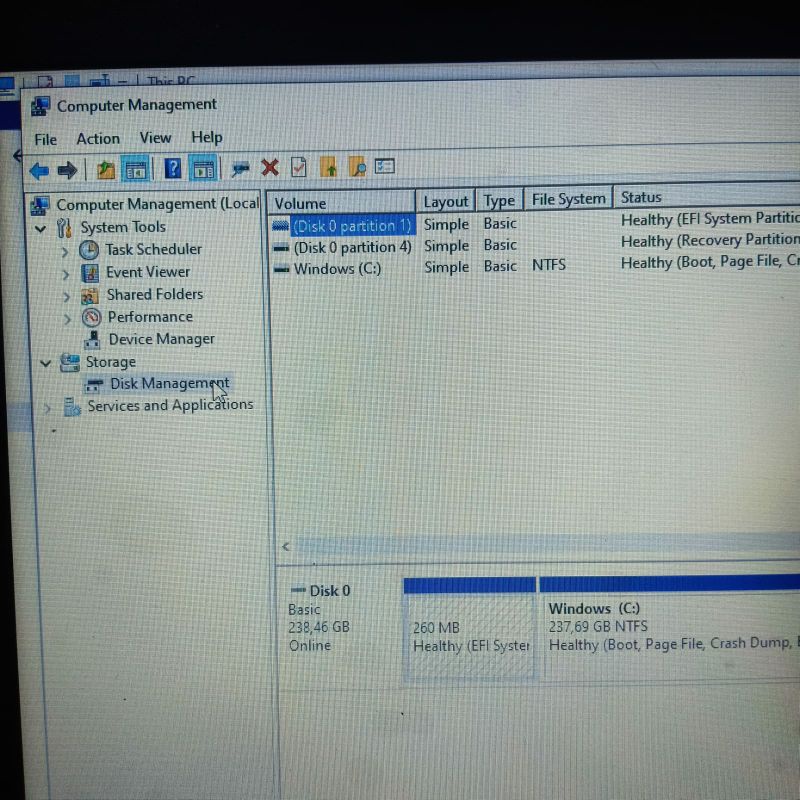This screenshot has width=800, height=800.
Task: Collapse the Storage node
Action: (46, 363)
